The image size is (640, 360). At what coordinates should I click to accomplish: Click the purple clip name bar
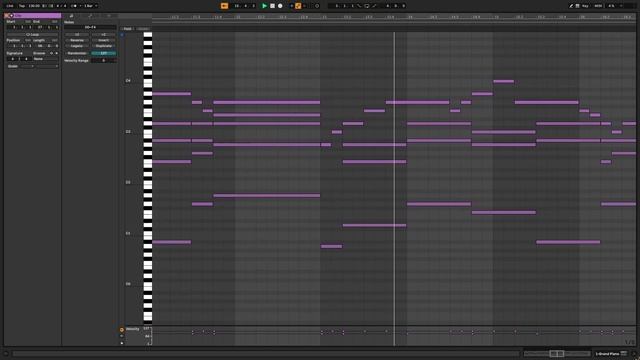(x=37, y=16)
